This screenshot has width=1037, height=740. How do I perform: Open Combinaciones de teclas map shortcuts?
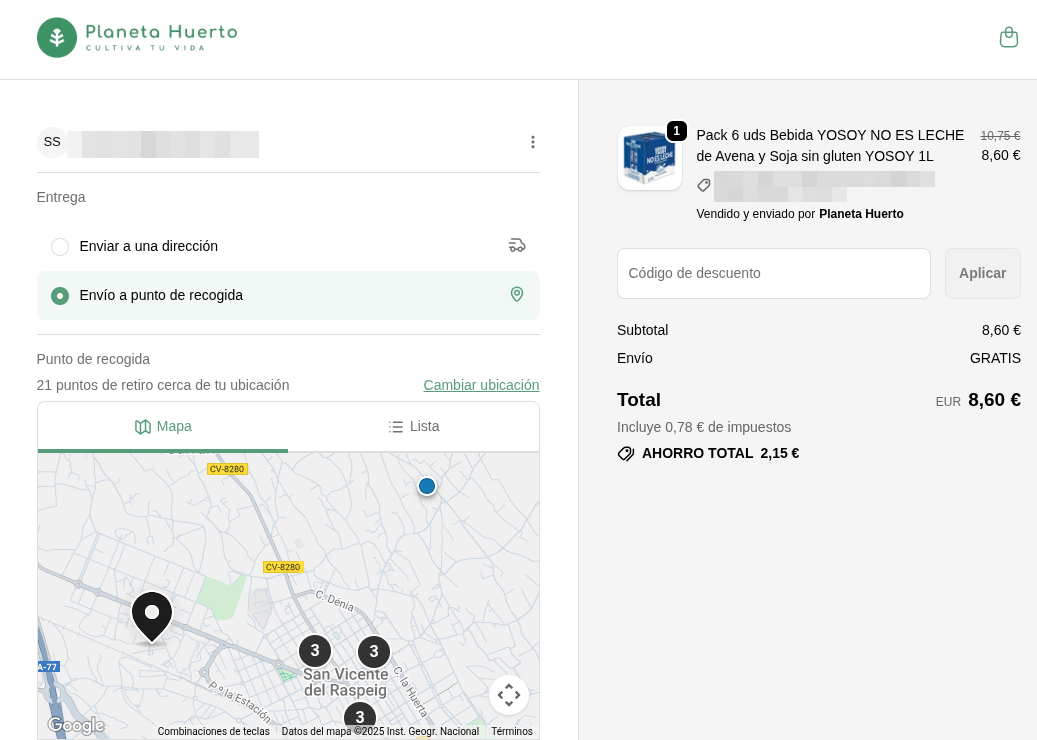tap(213, 731)
